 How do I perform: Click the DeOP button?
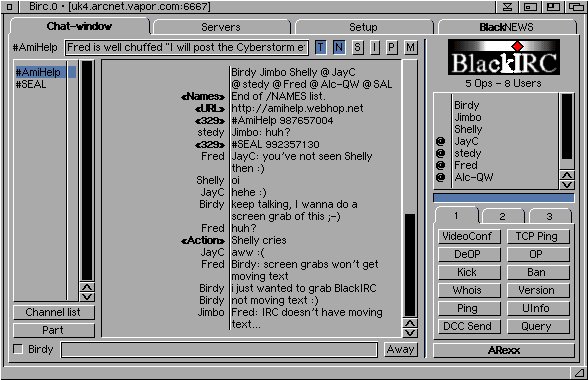469,254
